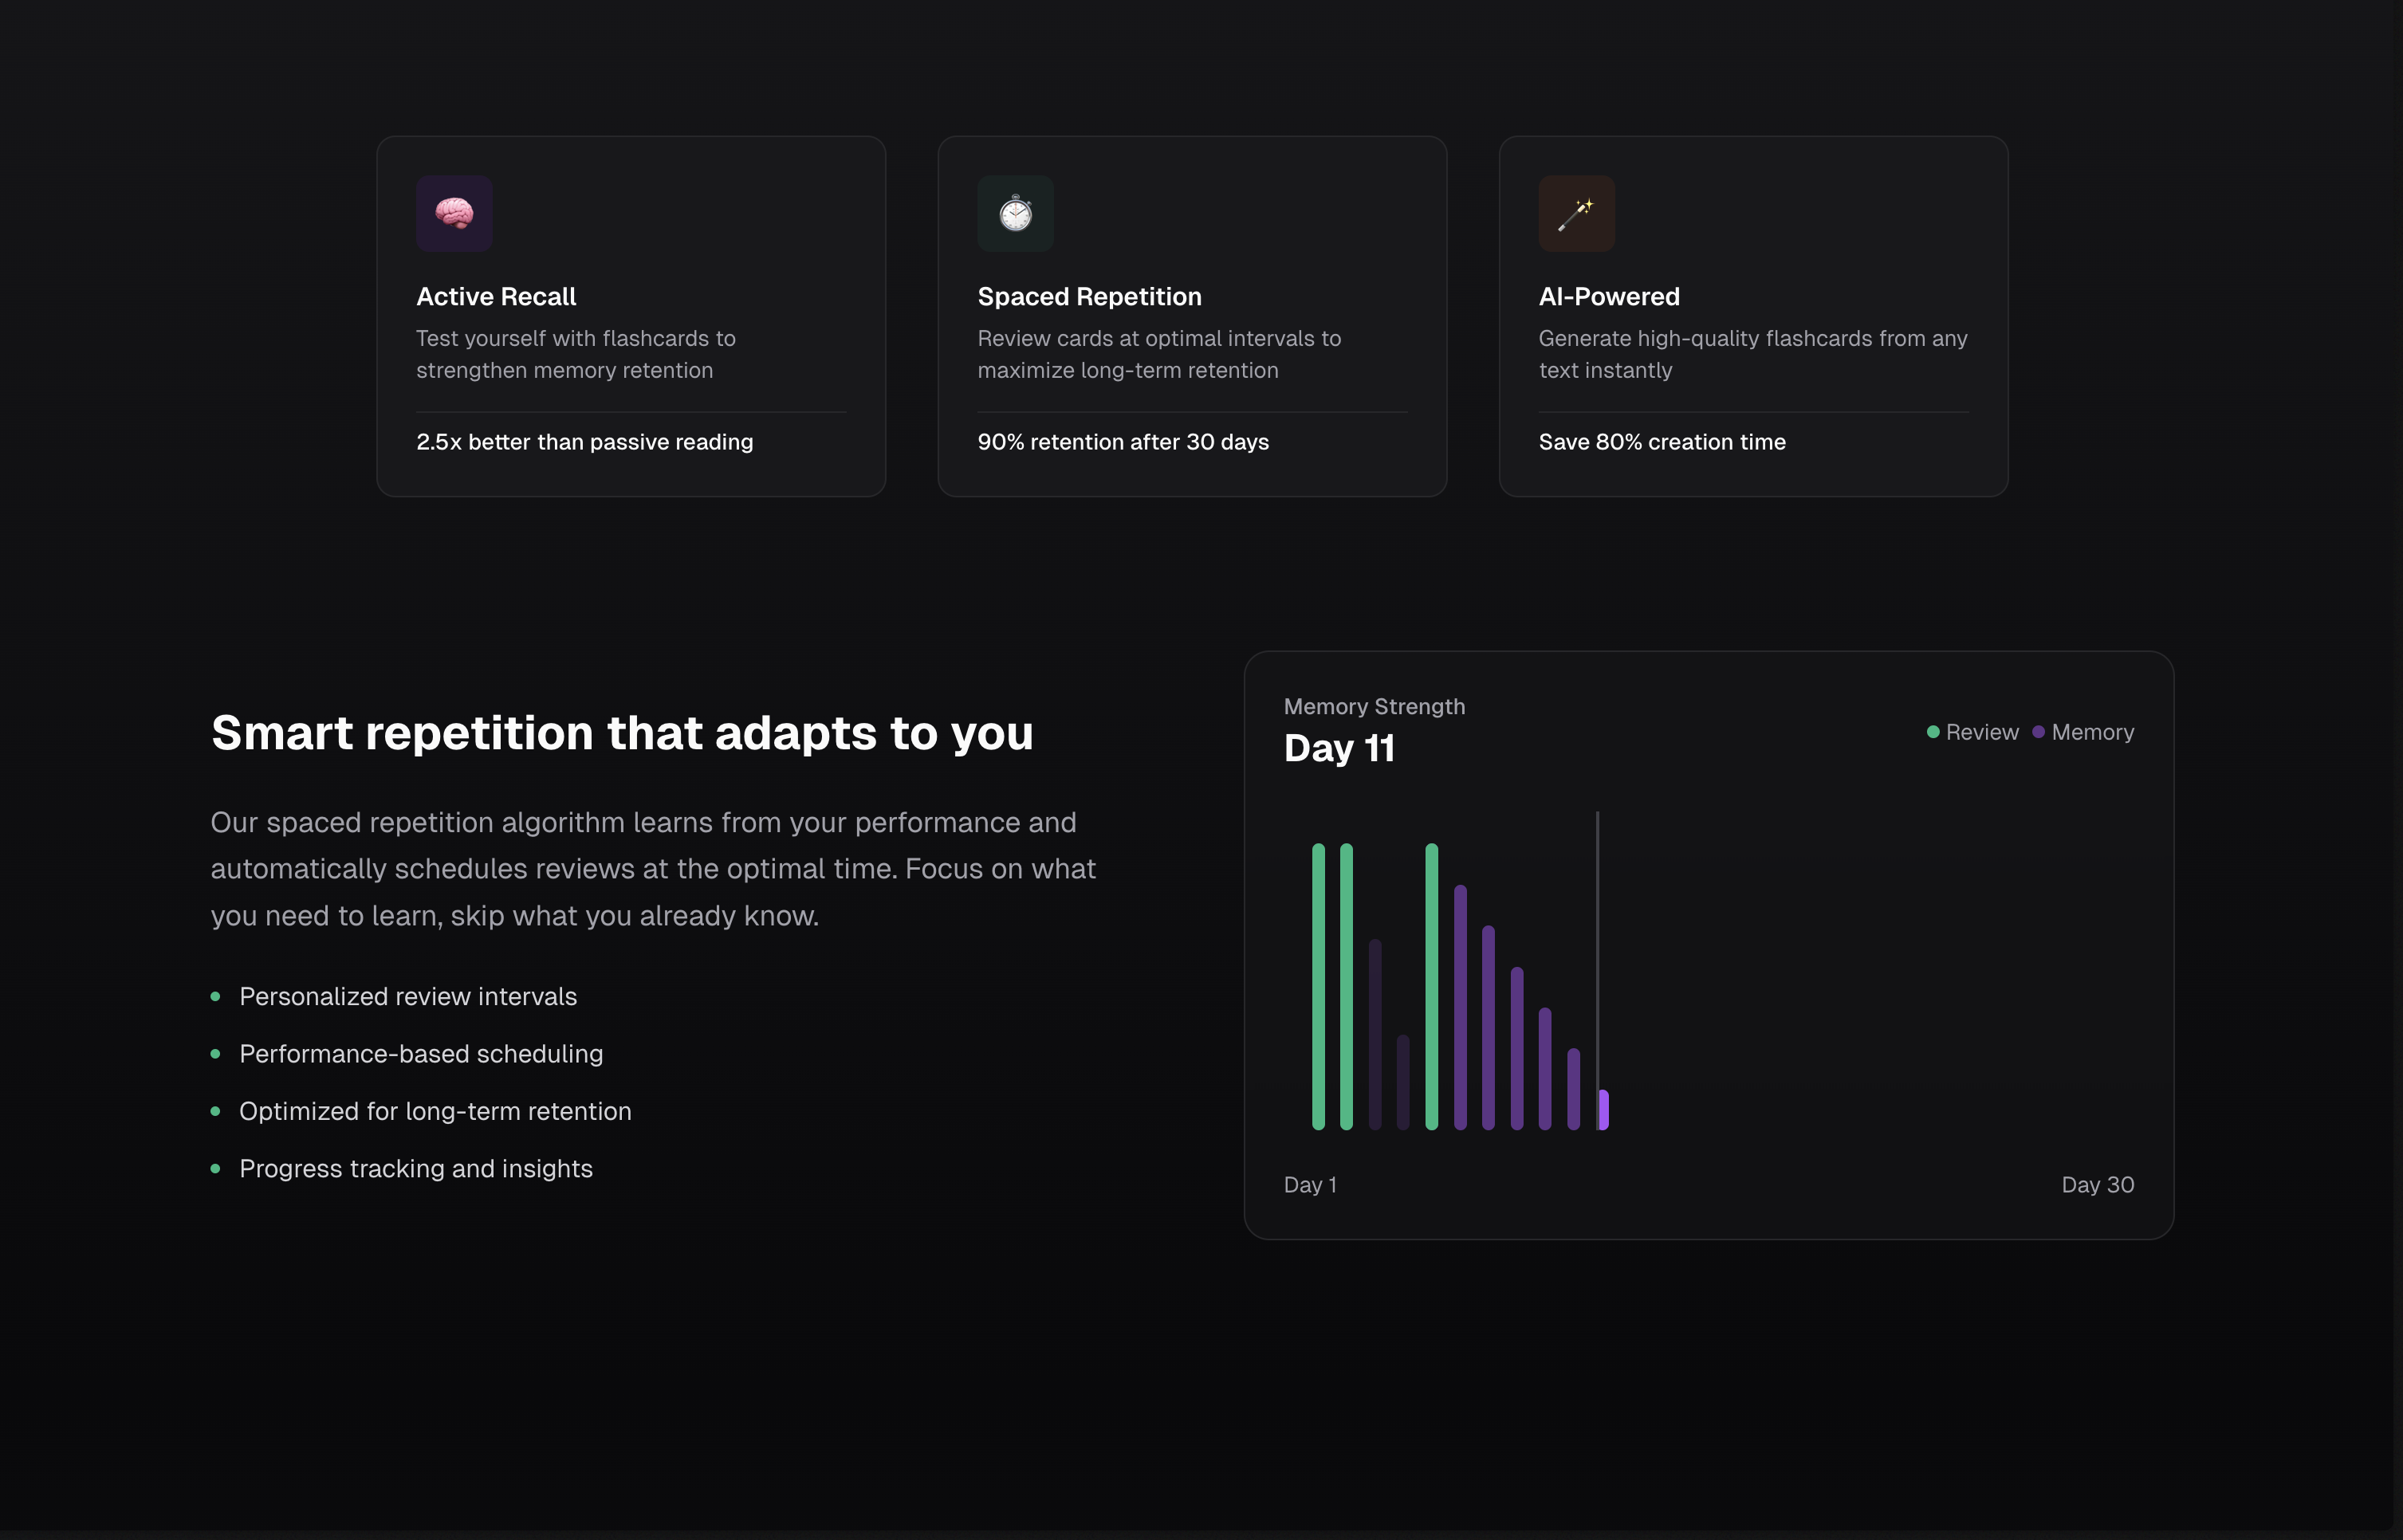Image resolution: width=2403 pixels, height=1540 pixels.
Task: Click "Optimized for long-term retention" list item
Action: pos(435,1111)
